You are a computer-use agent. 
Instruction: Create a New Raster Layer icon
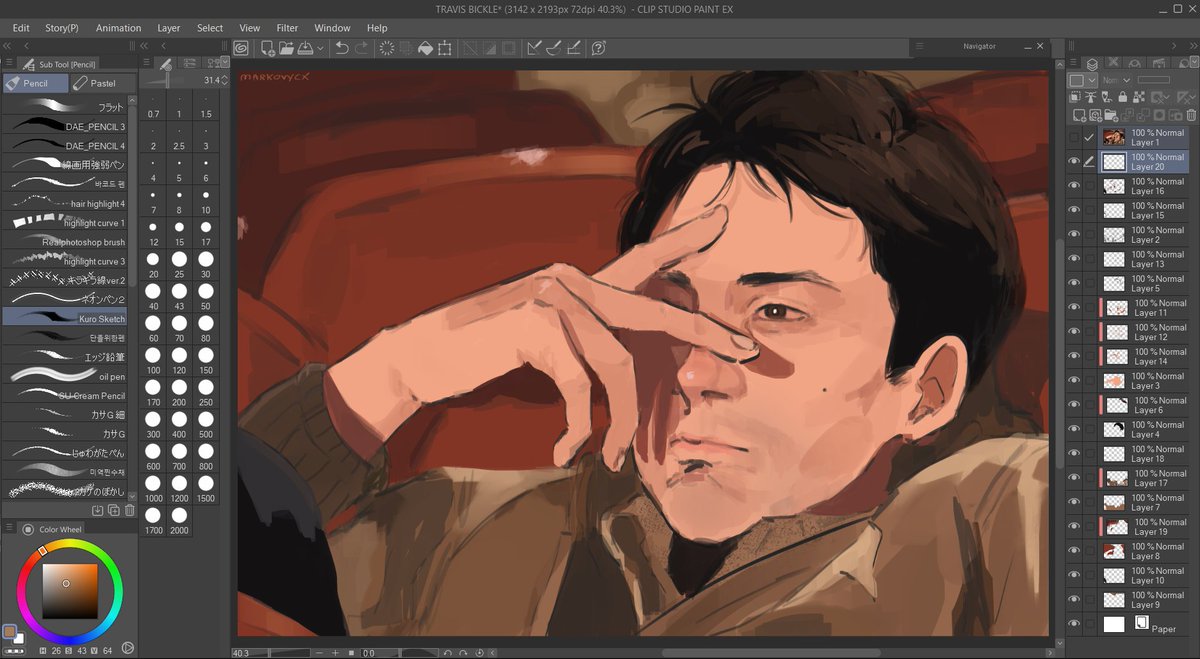(x=1080, y=116)
